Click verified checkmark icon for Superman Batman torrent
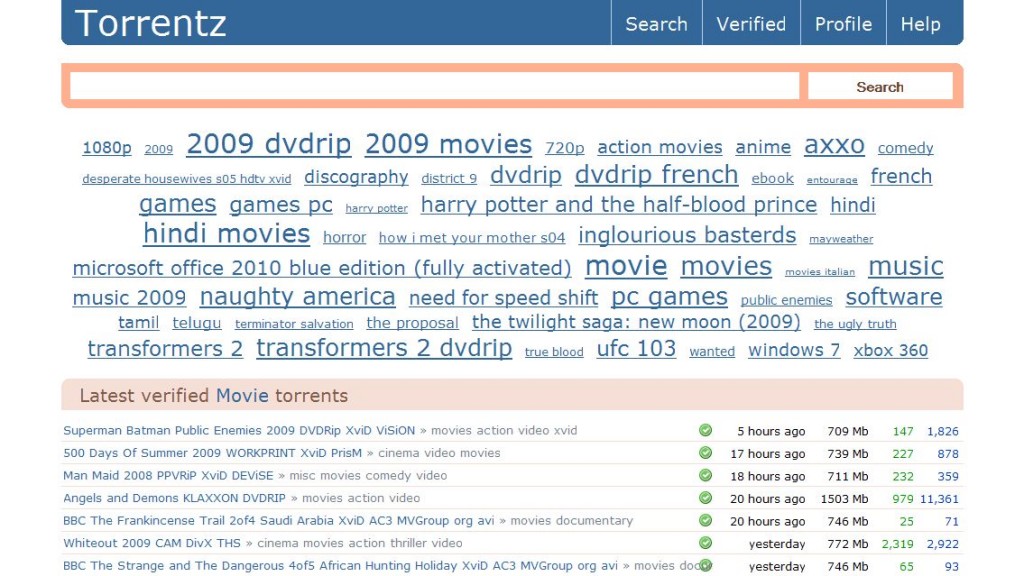The width and height of the screenshot is (1024, 576). [x=705, y=431]
